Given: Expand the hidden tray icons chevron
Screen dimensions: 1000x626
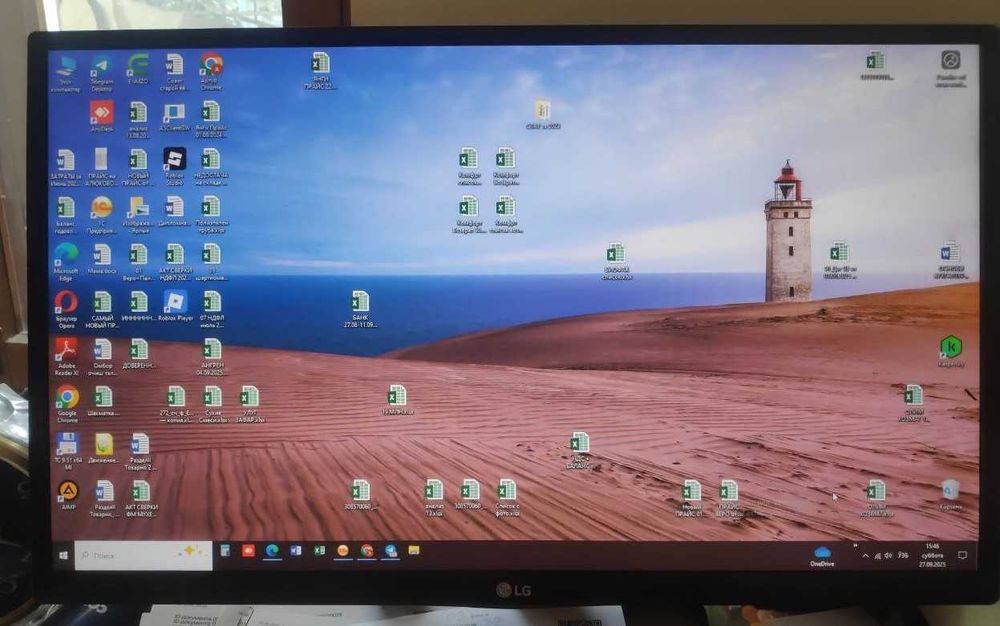Looking at the screenshot, I should click(x=865, y=556).
